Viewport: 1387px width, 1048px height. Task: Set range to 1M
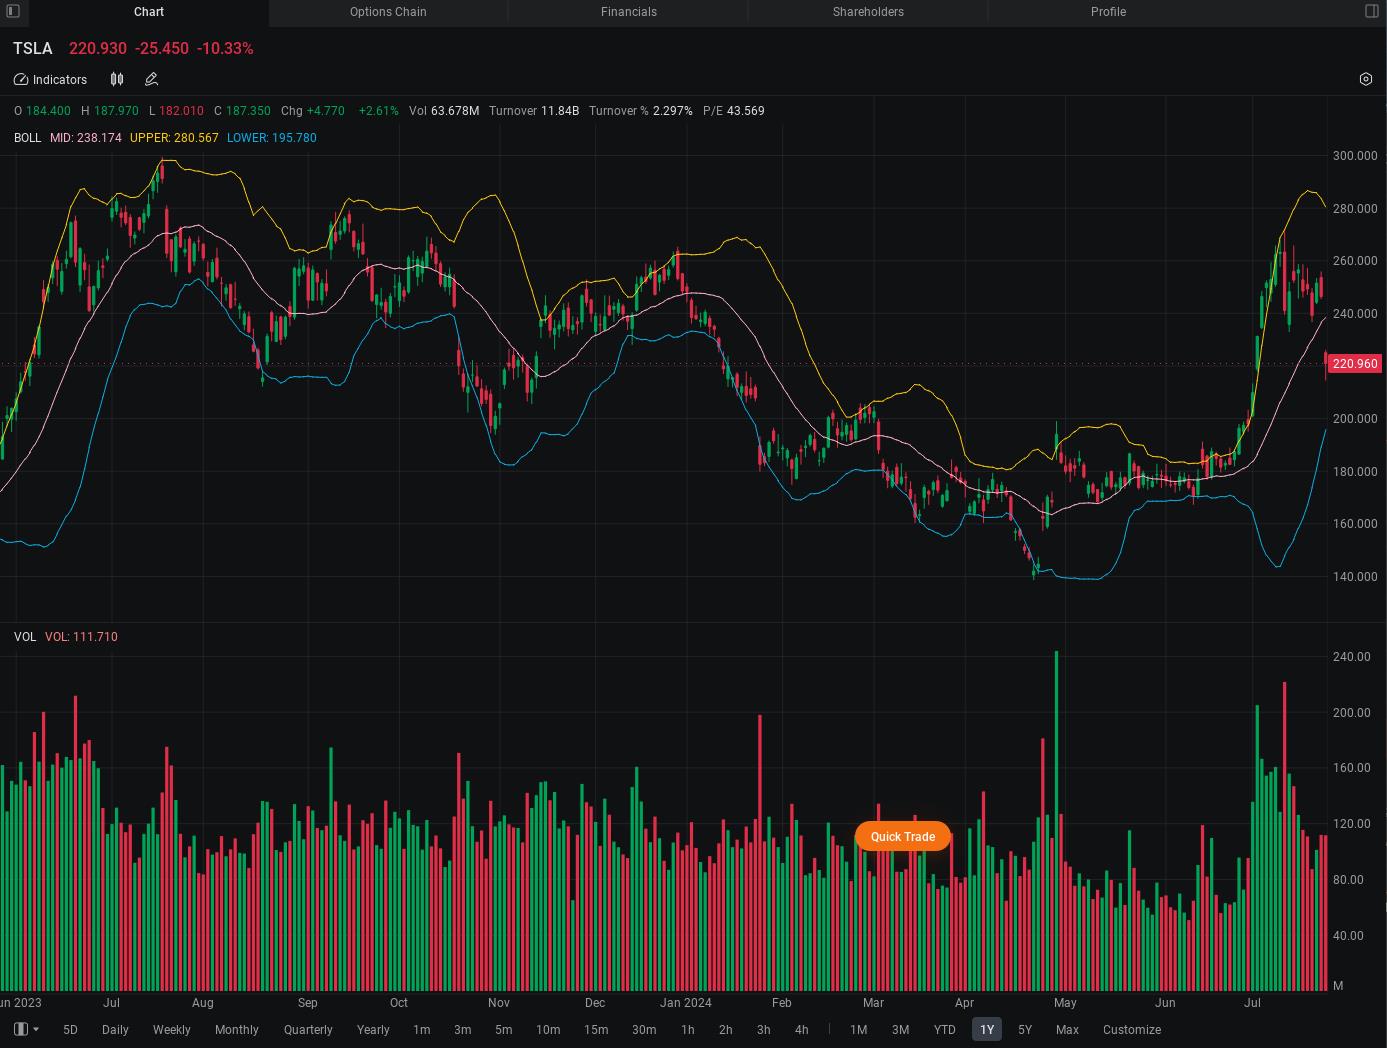point(858,1029)
